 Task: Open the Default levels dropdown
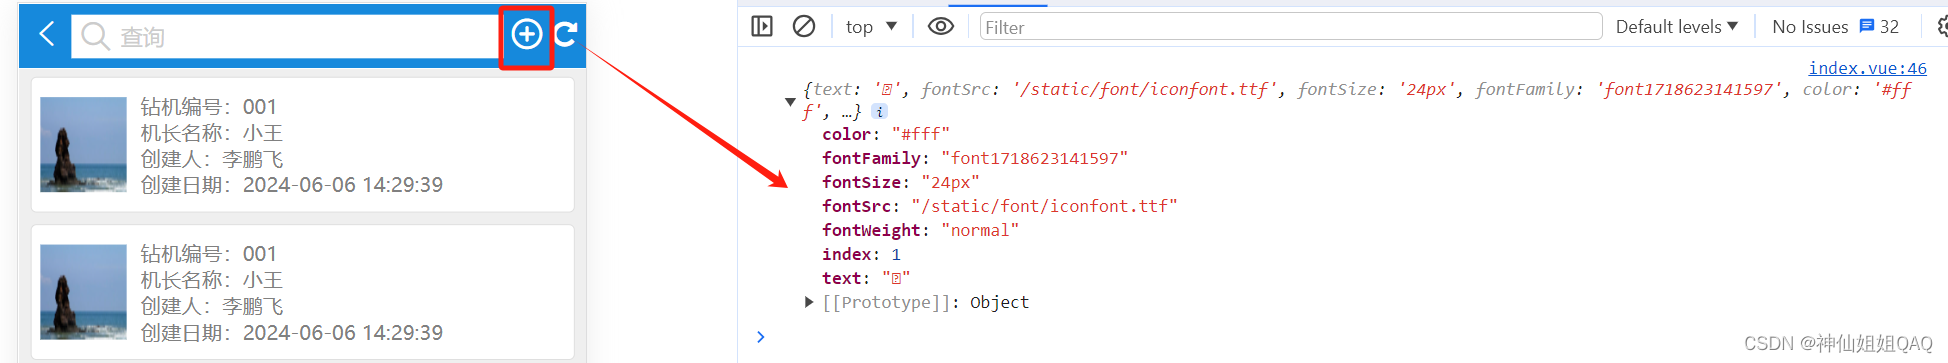[x=1677, y=27]
